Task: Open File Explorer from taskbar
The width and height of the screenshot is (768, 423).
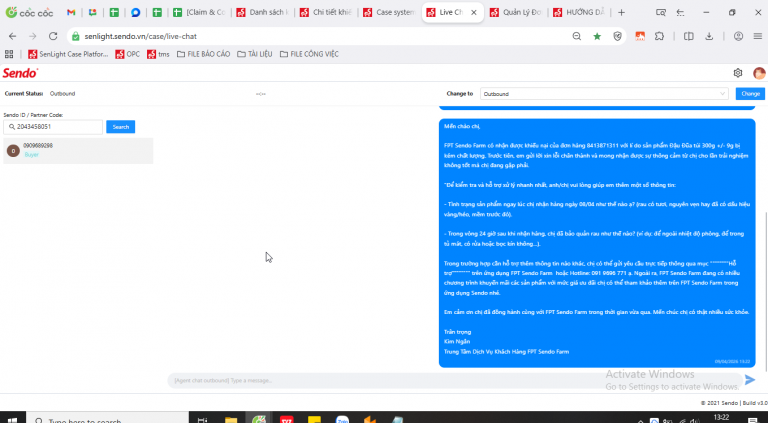Action: (231, 420)
